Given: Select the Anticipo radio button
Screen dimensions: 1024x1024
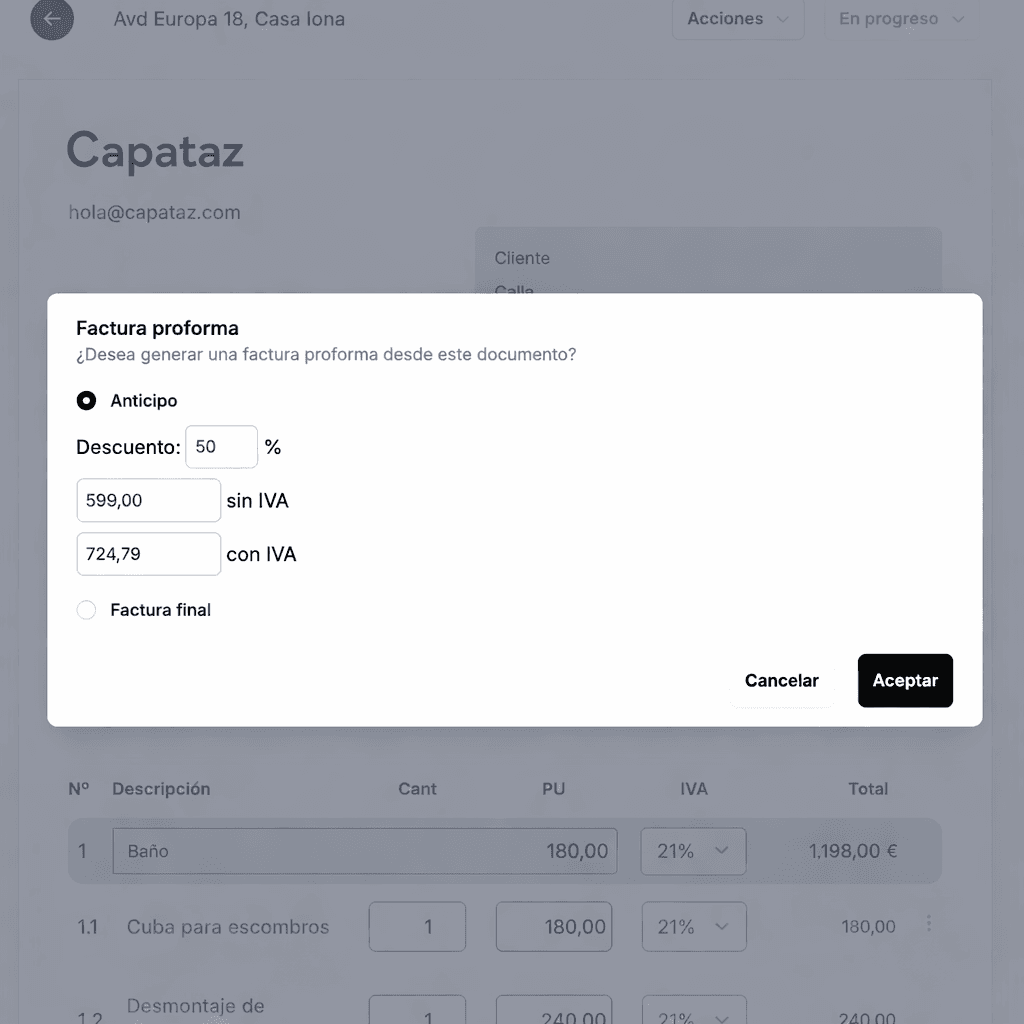Looking at the screenshot, I should tap(86, 400).
